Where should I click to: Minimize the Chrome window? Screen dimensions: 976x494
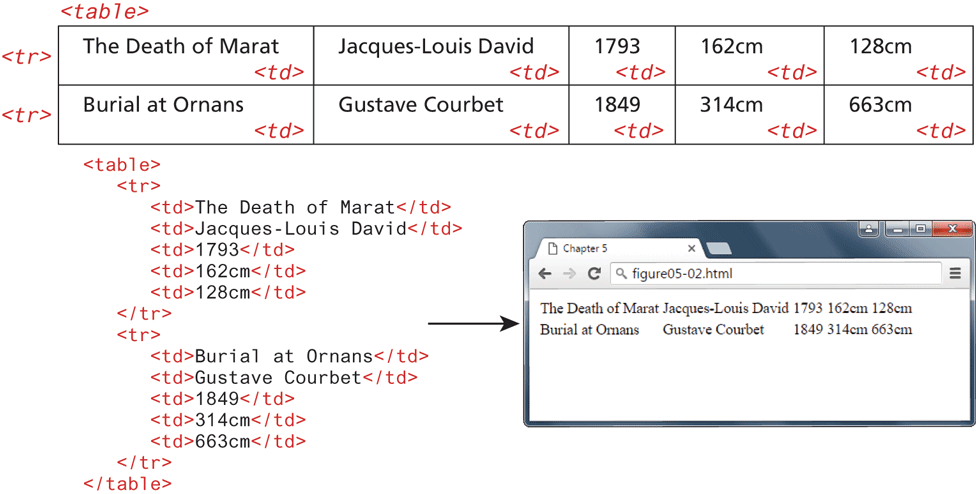pyautogui.click(x=897, y=229)
